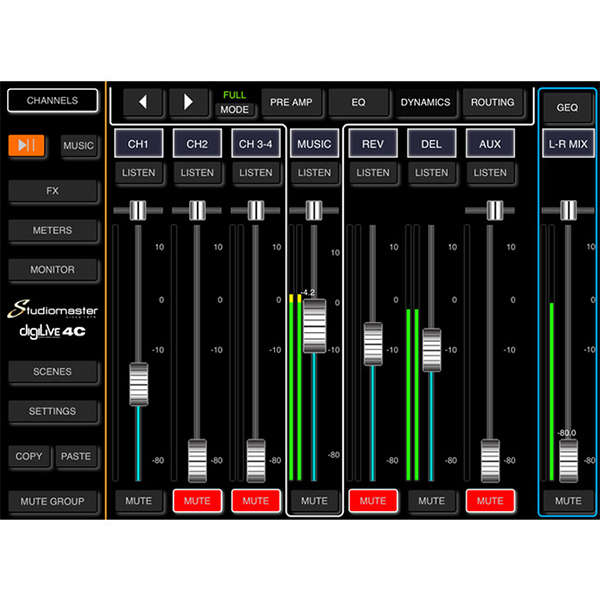Viewport: 600px width, 600px height.
Task: Click the L-R MIX master fader handle
Action: [x=568, y=461]
